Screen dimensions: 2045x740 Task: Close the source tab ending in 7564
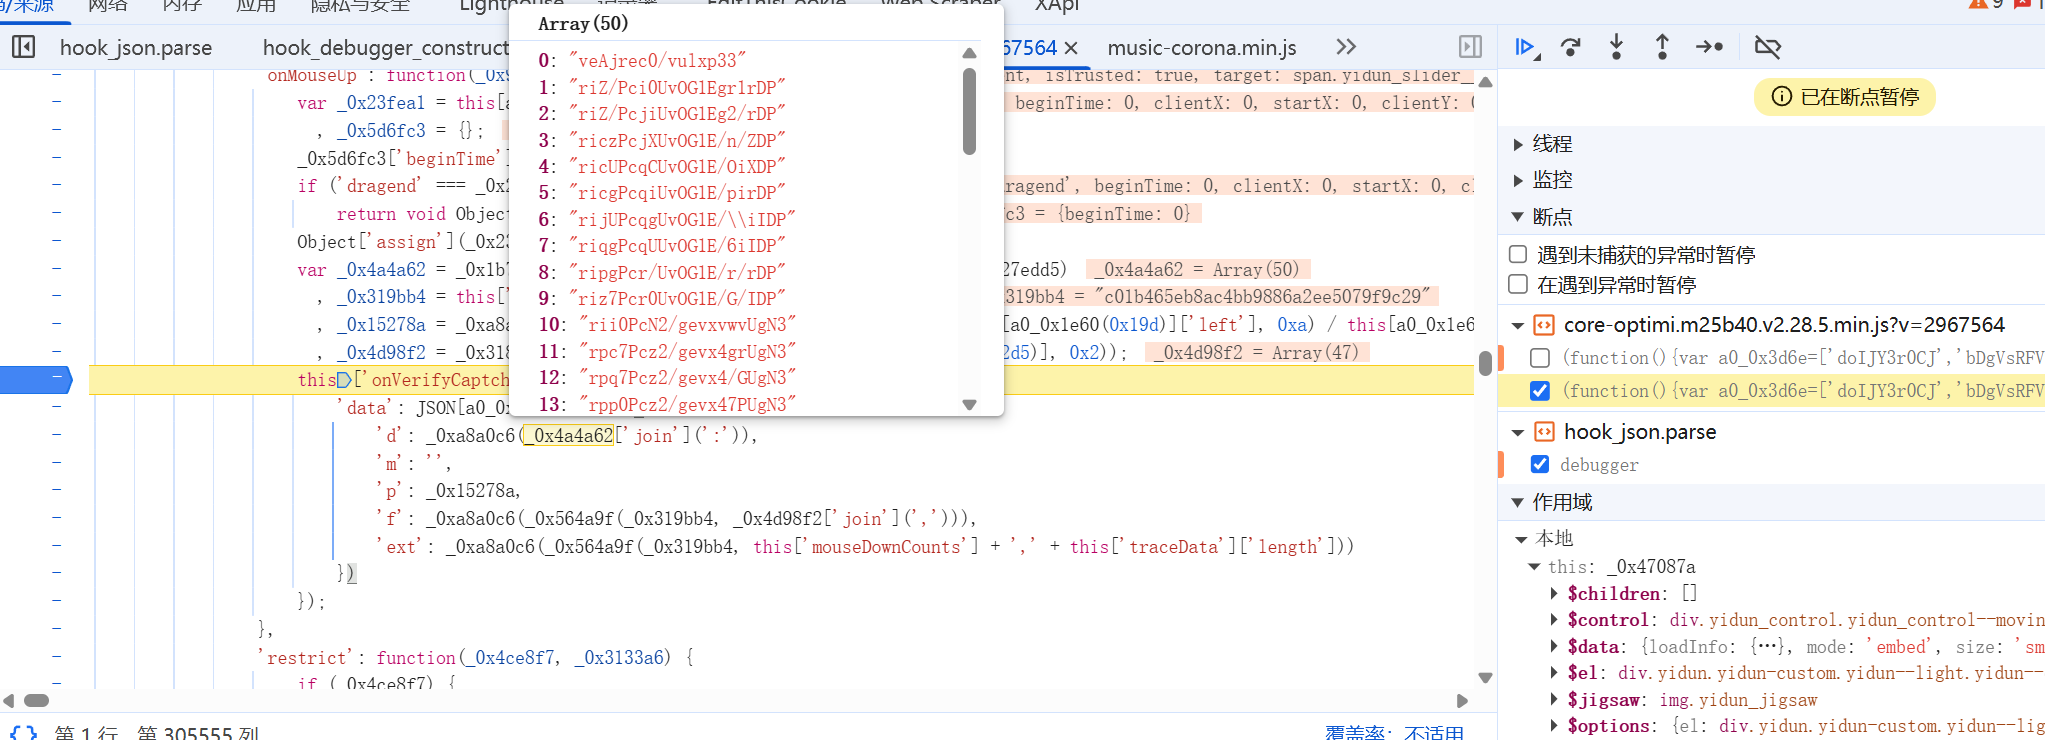point(1071,48)
